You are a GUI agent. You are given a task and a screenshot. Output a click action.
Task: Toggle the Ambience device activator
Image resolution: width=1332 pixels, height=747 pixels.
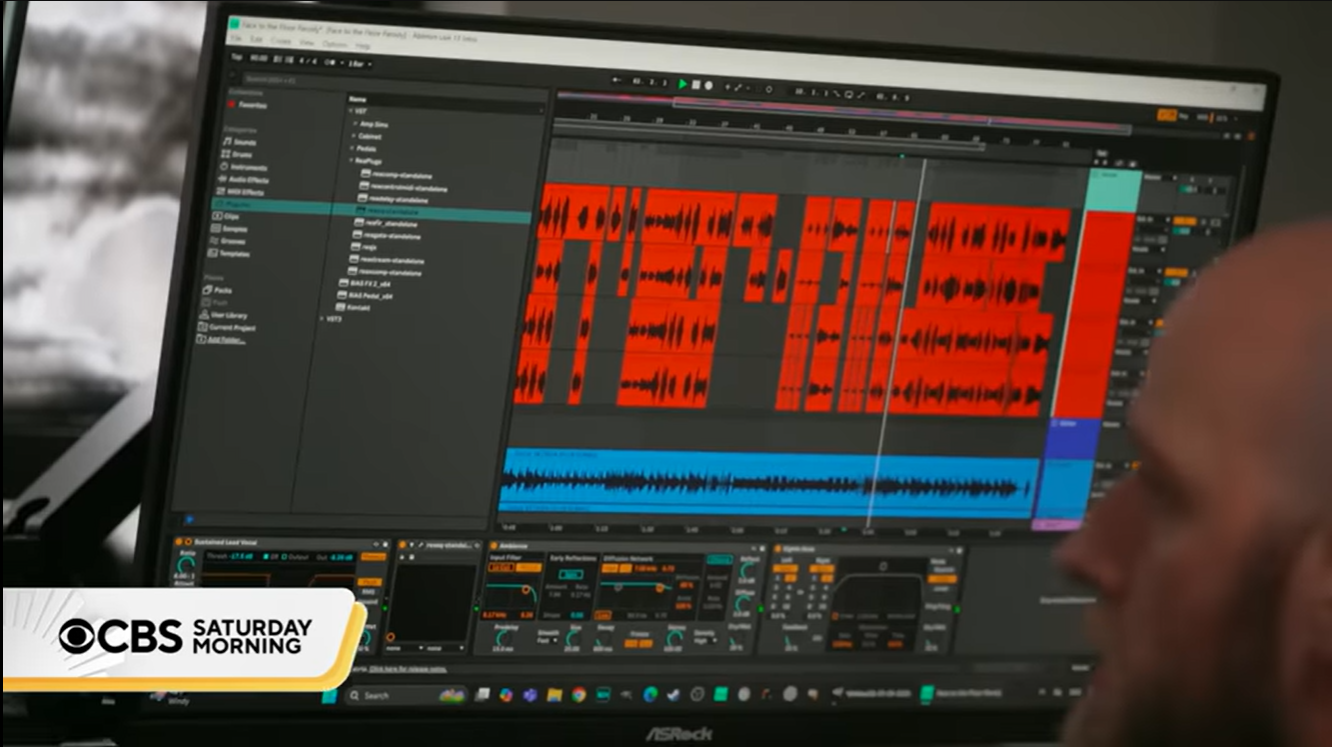point(496,547)
